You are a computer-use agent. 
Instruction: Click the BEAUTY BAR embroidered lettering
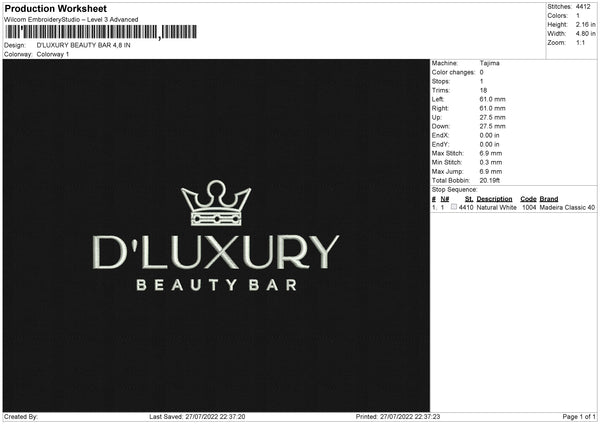(217, 285)
